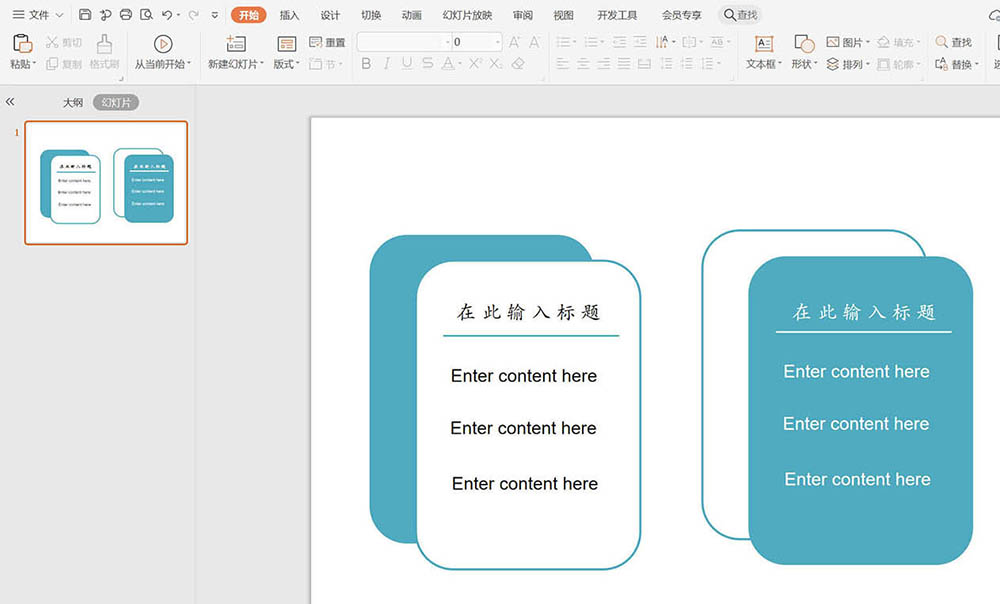Open the File (文件) menu dropdown
The width and height of the screenshot is (1000, 604).
pyautogui.click(x=38, y=15)
